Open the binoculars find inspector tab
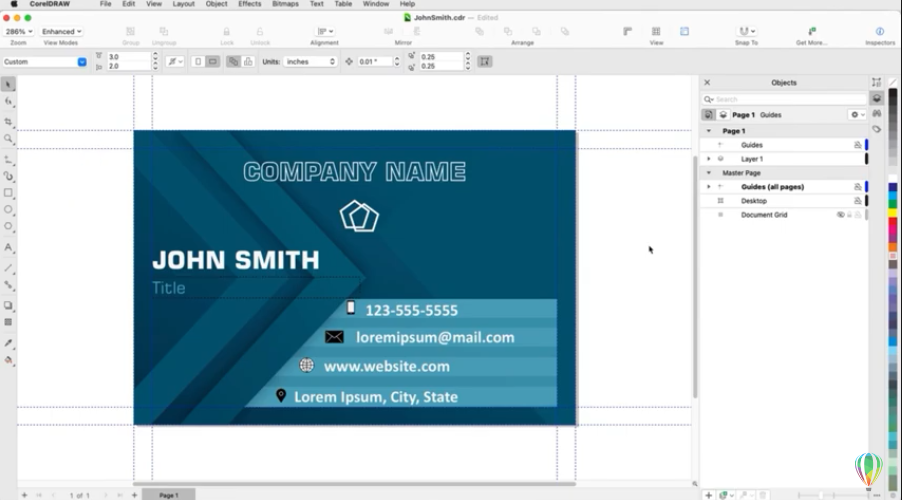The width and height of the screenshot is (902, 500). [x=877, y=114]
